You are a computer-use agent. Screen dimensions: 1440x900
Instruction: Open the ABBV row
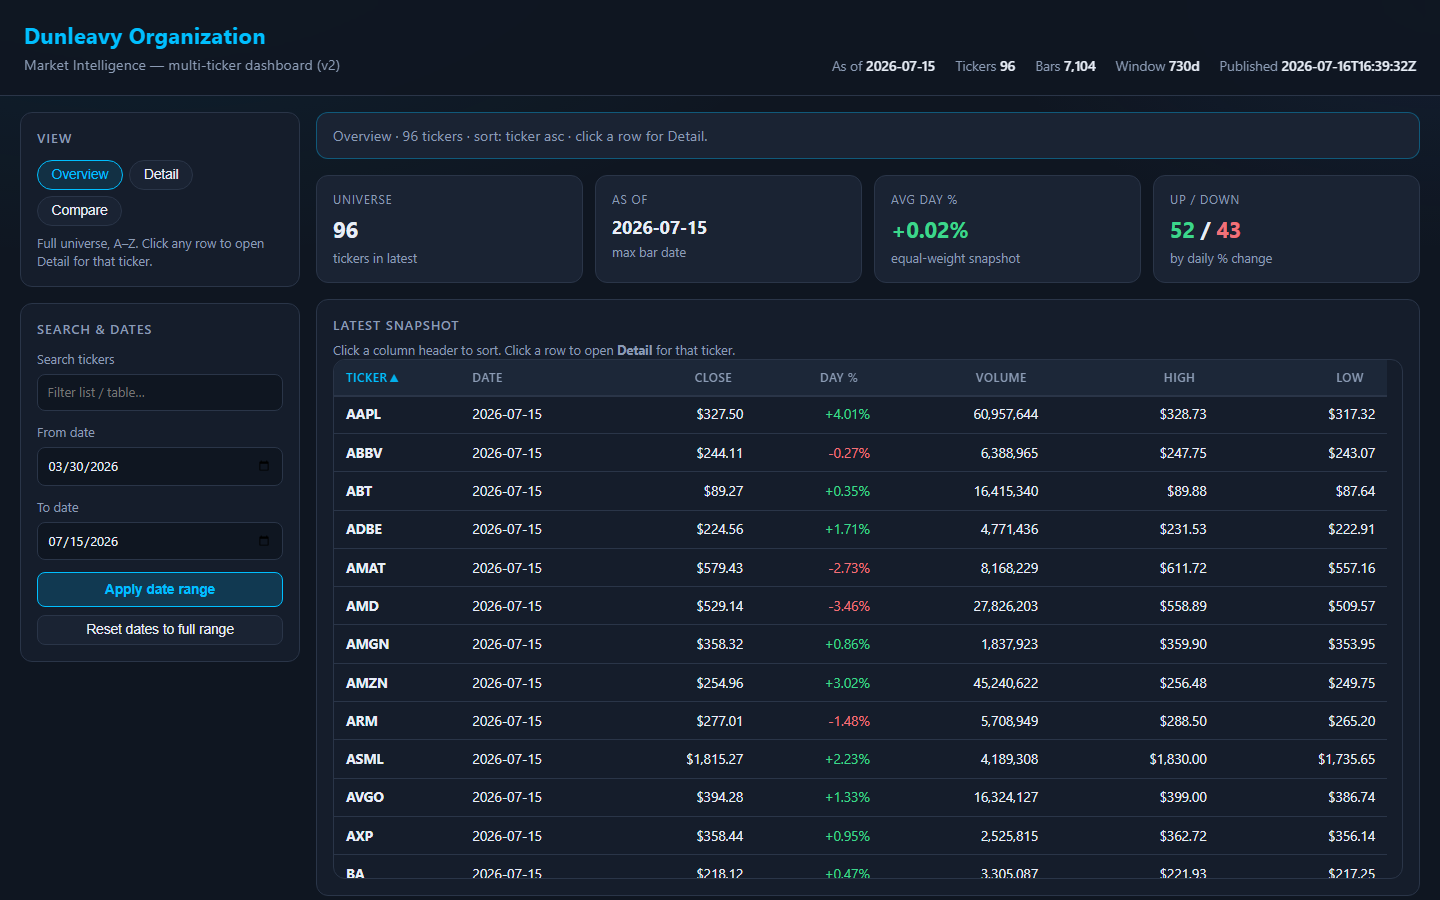point(860,453)
